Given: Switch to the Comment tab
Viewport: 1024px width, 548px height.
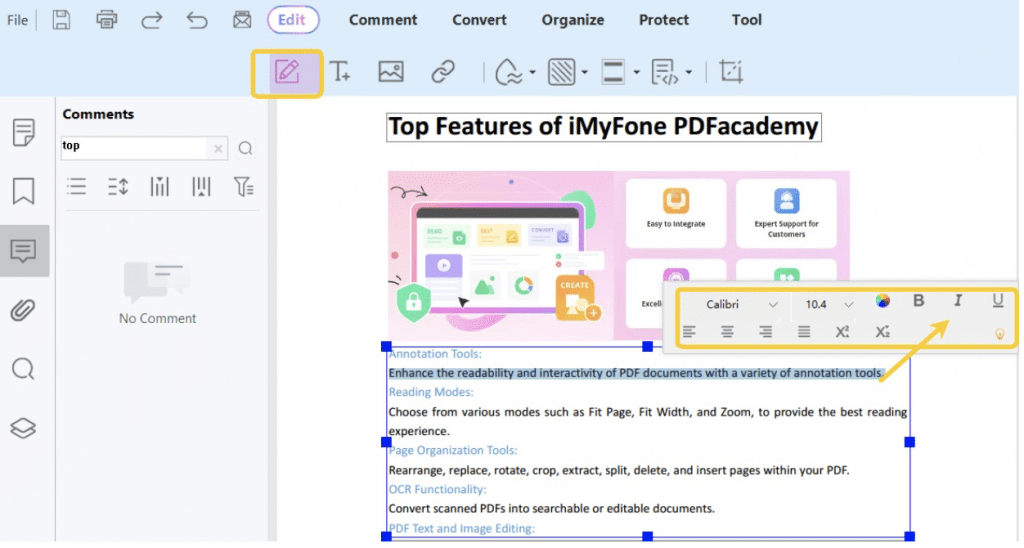Looking at the screenshot, I should click(383, 20).
